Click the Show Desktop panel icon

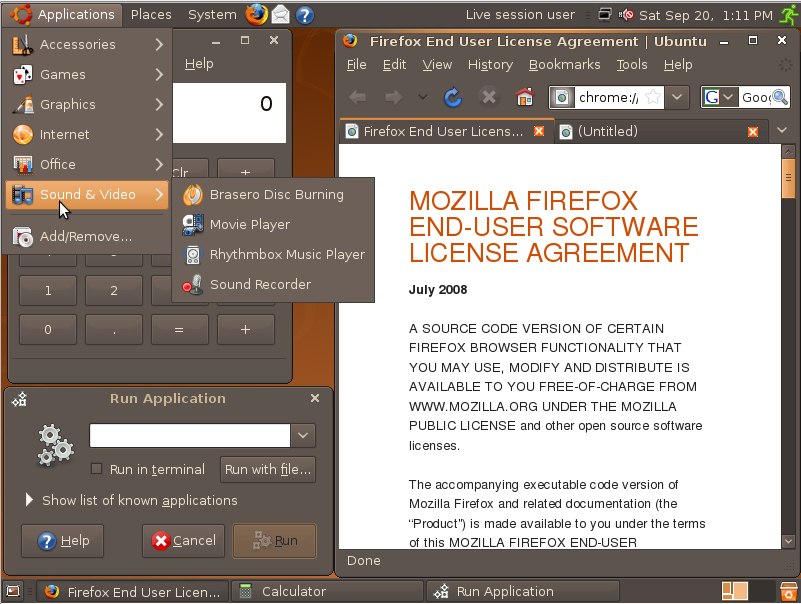click(x=13, y=592)
